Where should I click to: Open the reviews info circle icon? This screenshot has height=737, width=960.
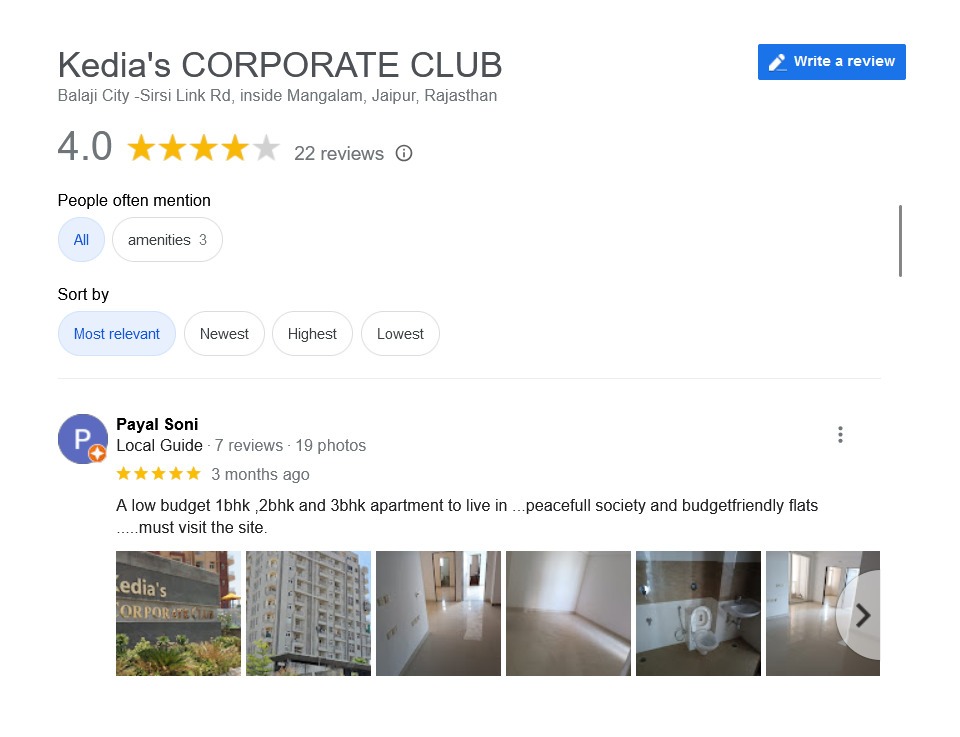click(403, 153)
